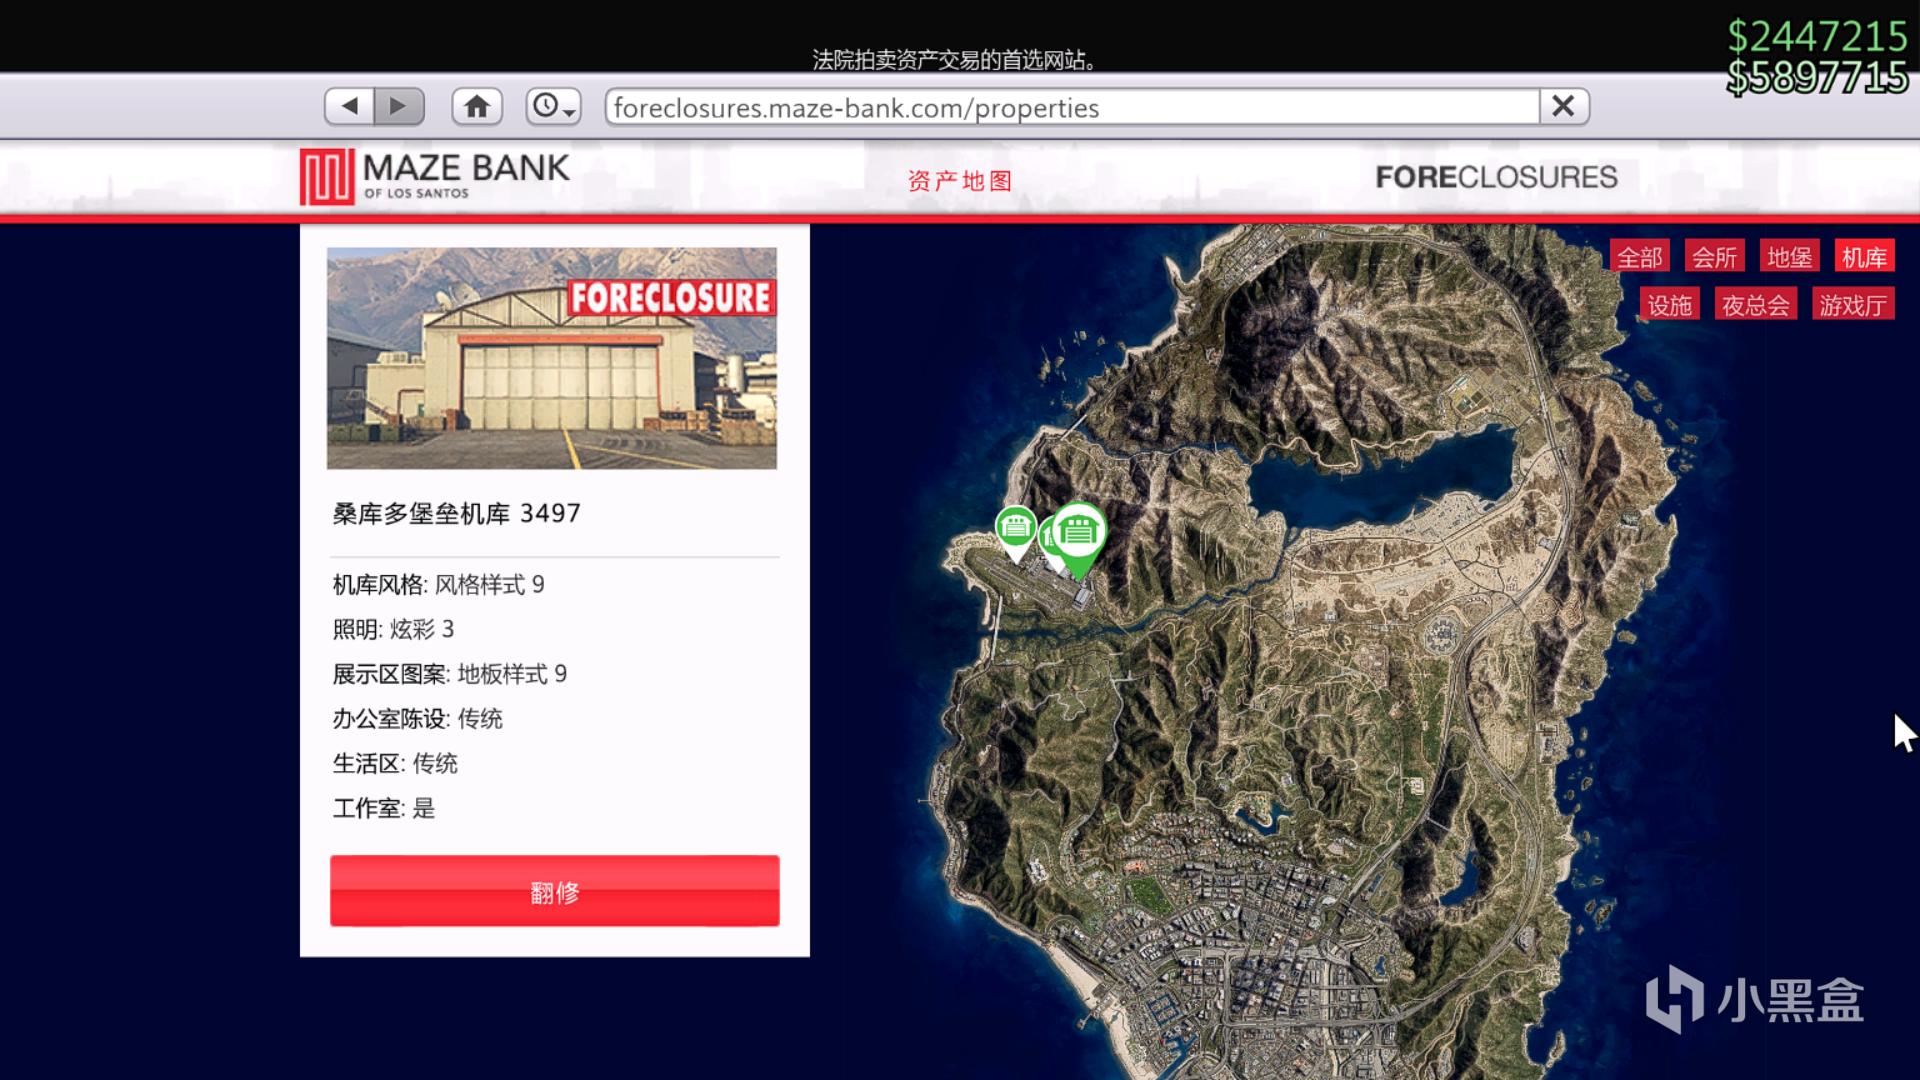Close the browser with the X button
This screenshot has width=1920, height=1080.
coord(1563,106)
